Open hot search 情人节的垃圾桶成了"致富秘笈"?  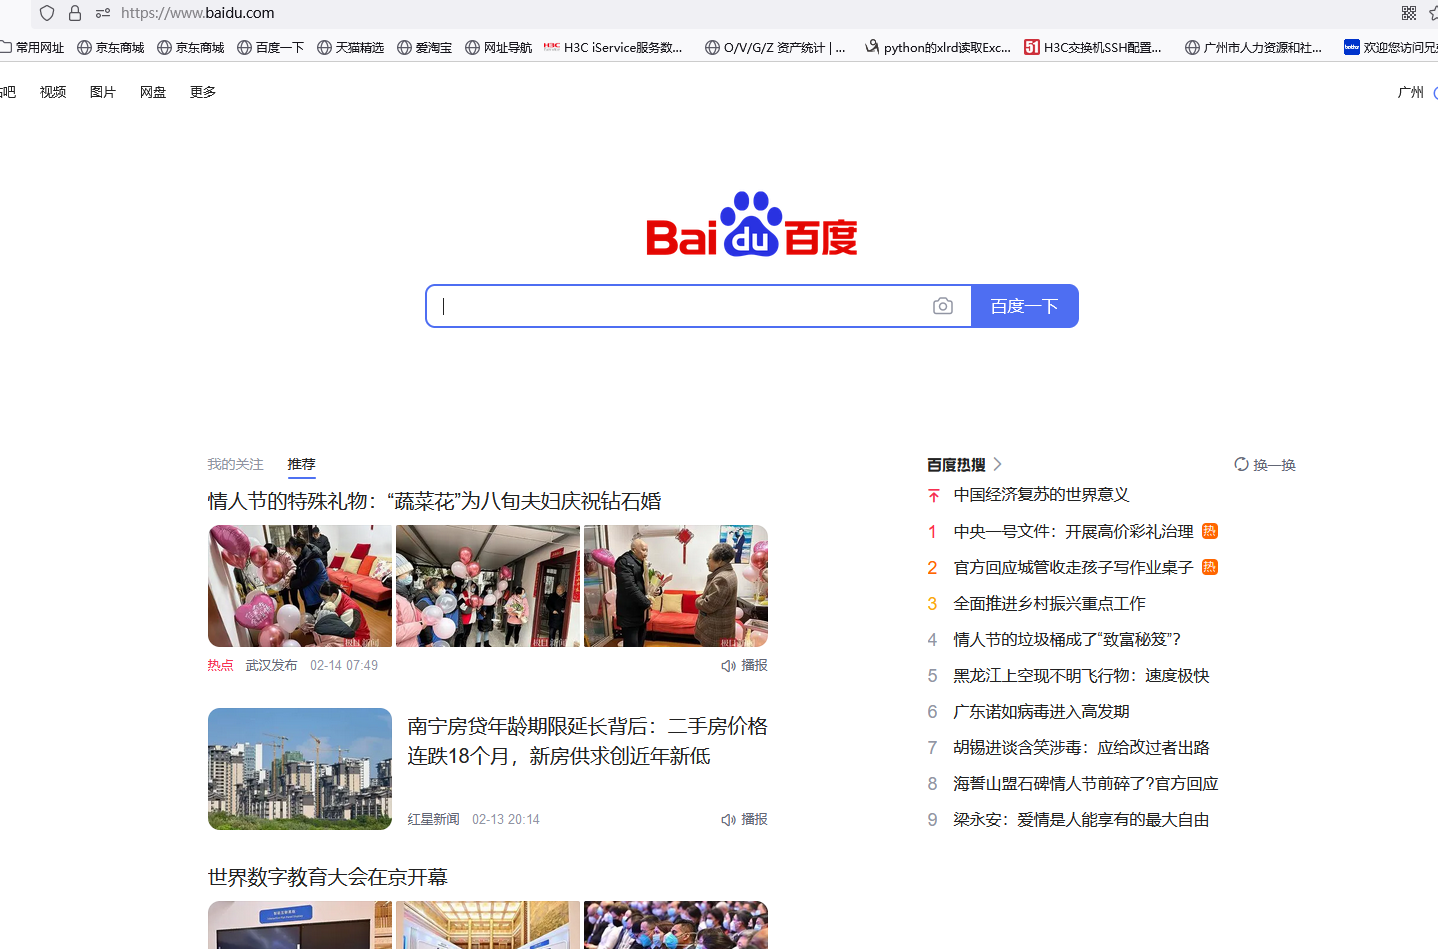1067,639
